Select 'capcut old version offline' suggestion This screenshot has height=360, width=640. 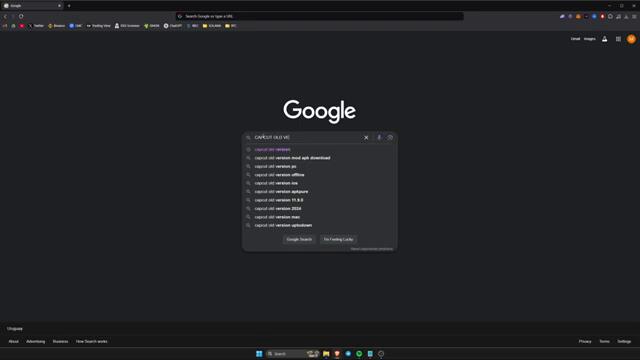tap(320, 175)
